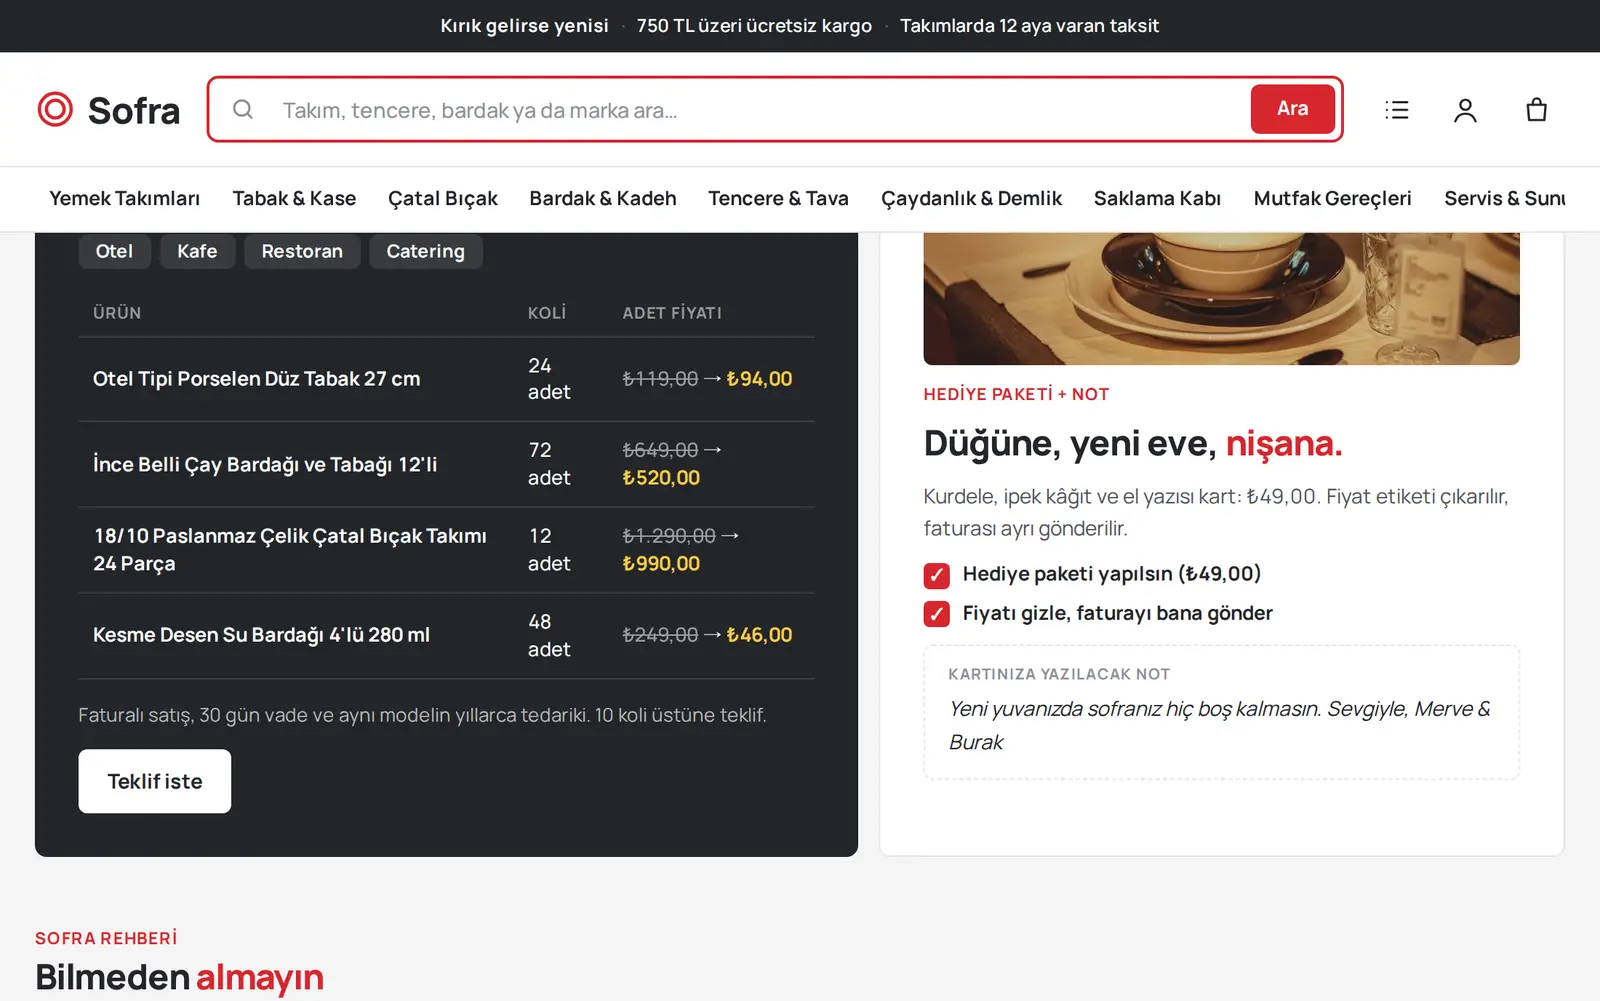1600x1001 pixels.
Task: Click the search magnifier icon
Action: [x=243, y=109]
